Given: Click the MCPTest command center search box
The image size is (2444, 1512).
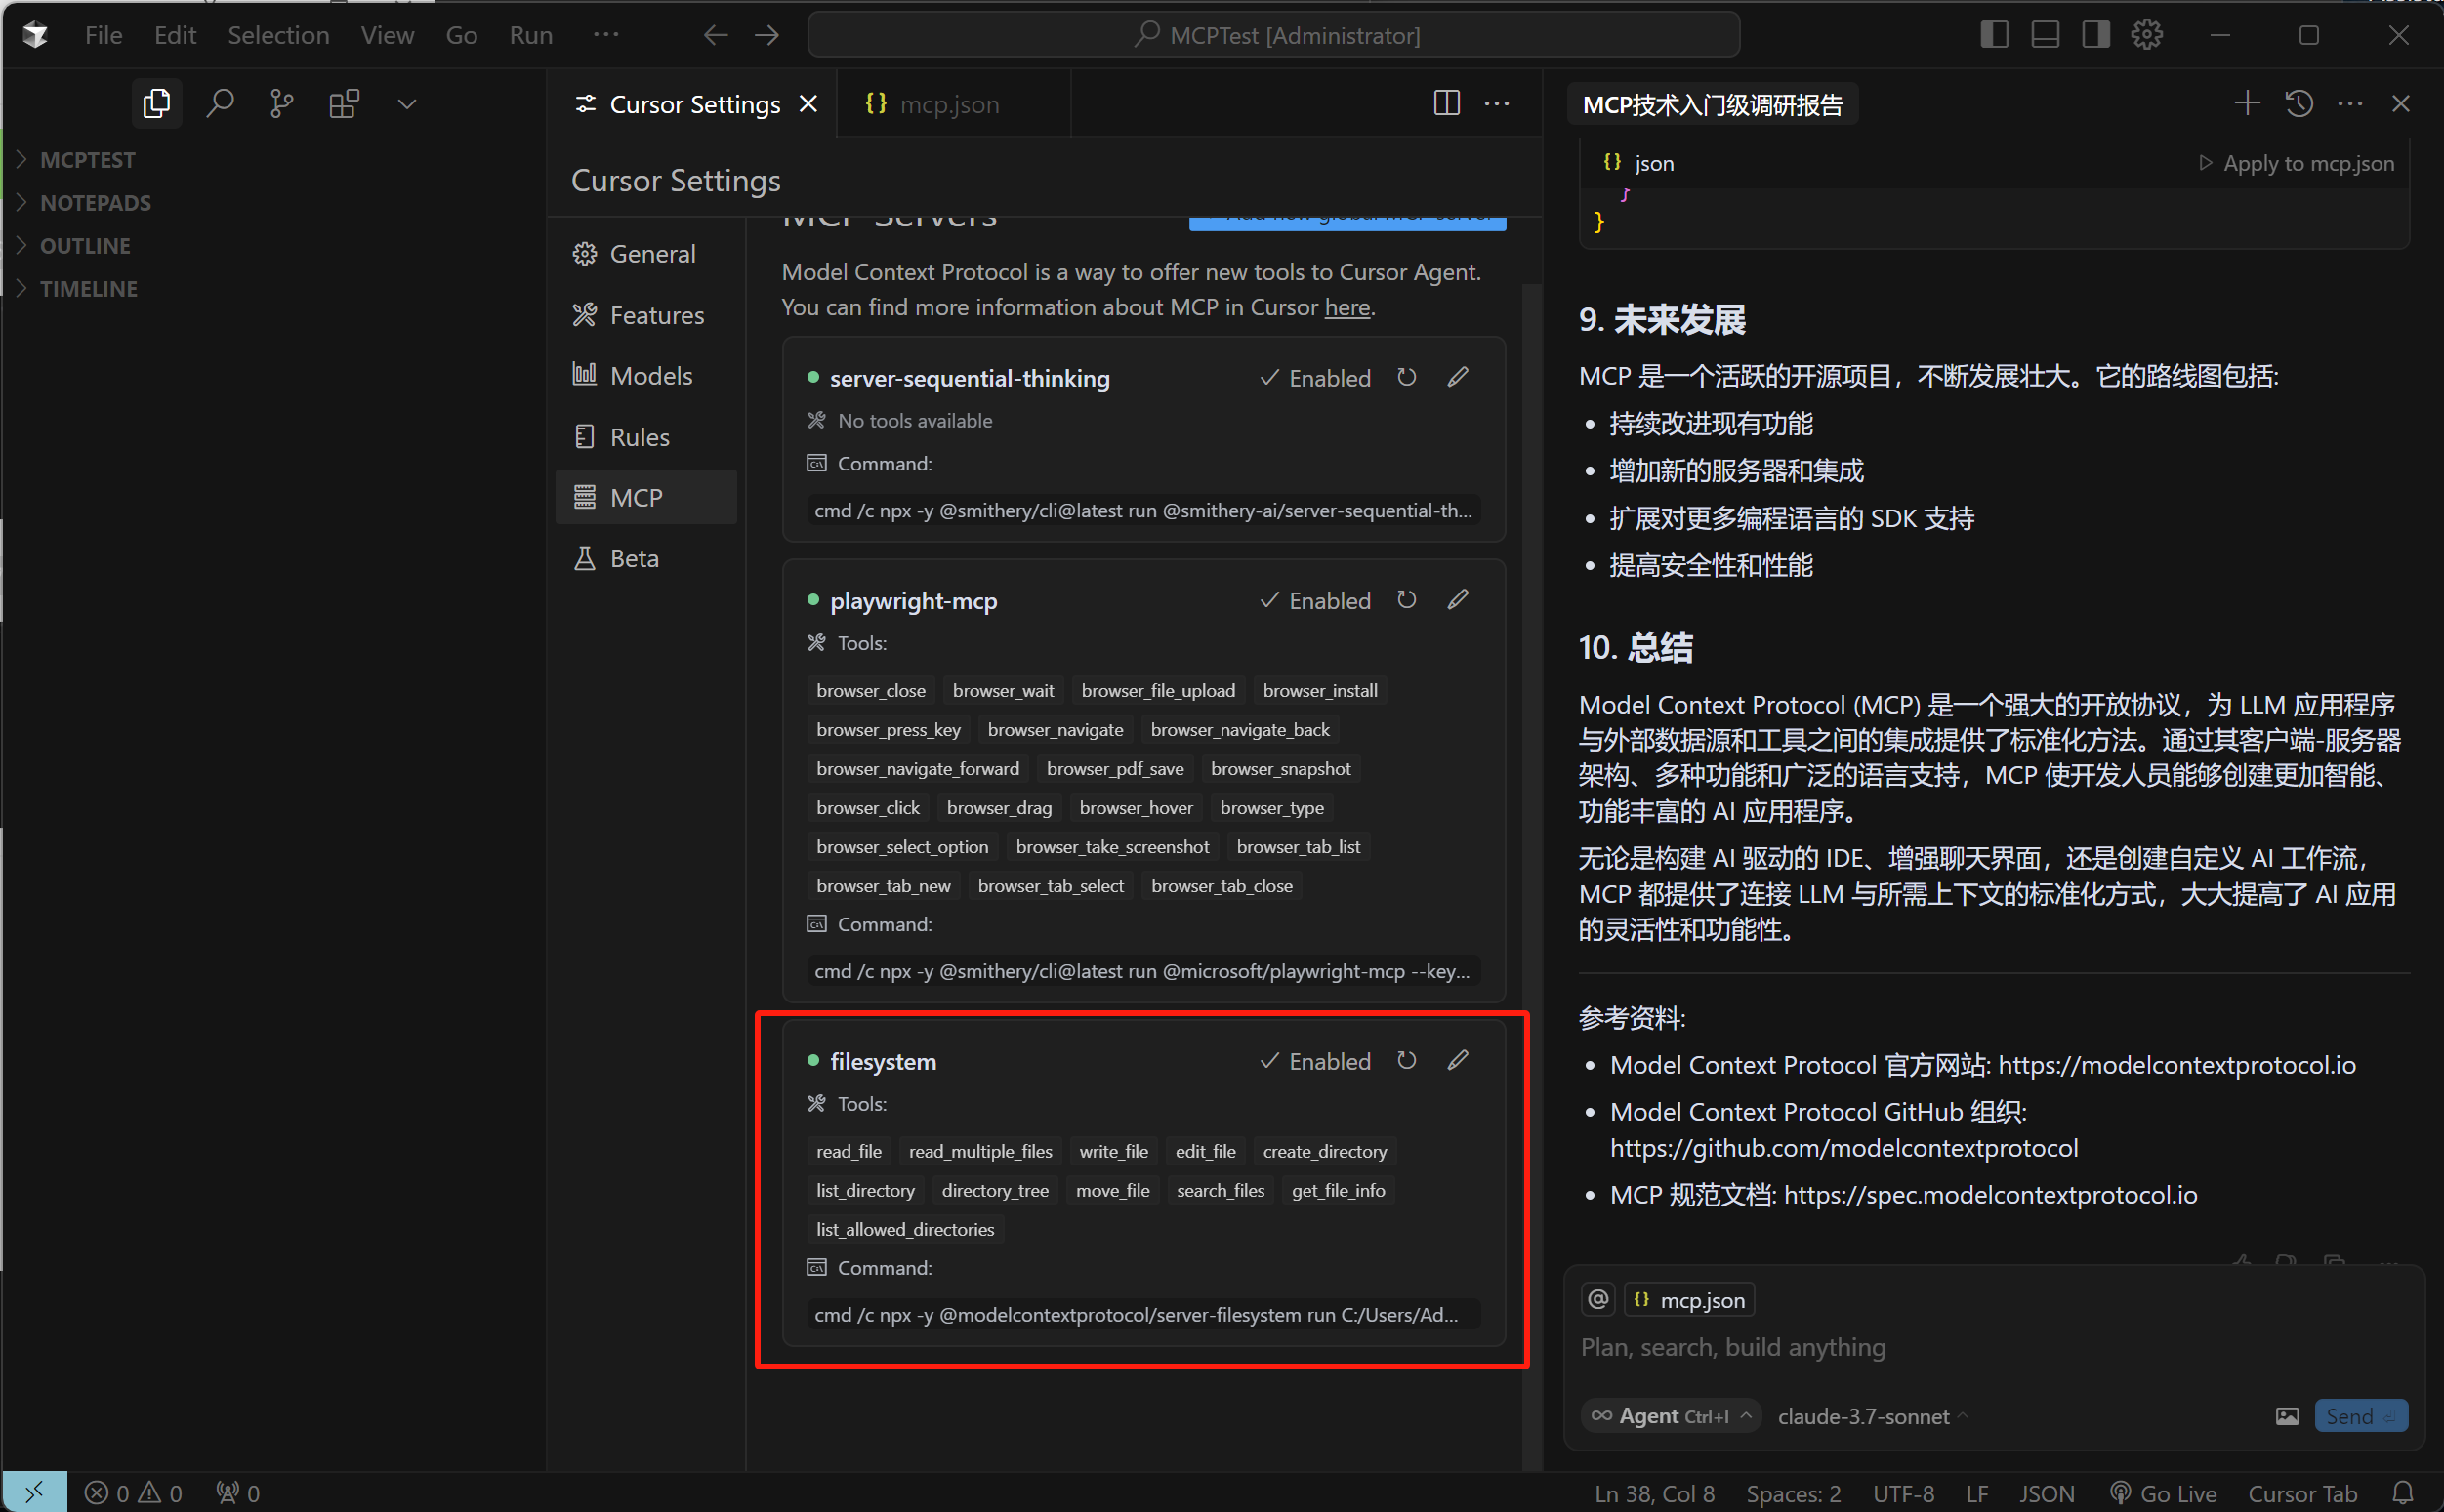Looking at the screenshot, I should tap(1274, 35).
